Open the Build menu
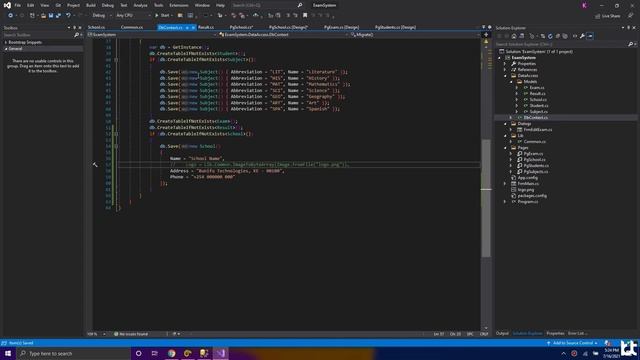The width and height of the screenshot is (640, 360). [x=91, y=5]
